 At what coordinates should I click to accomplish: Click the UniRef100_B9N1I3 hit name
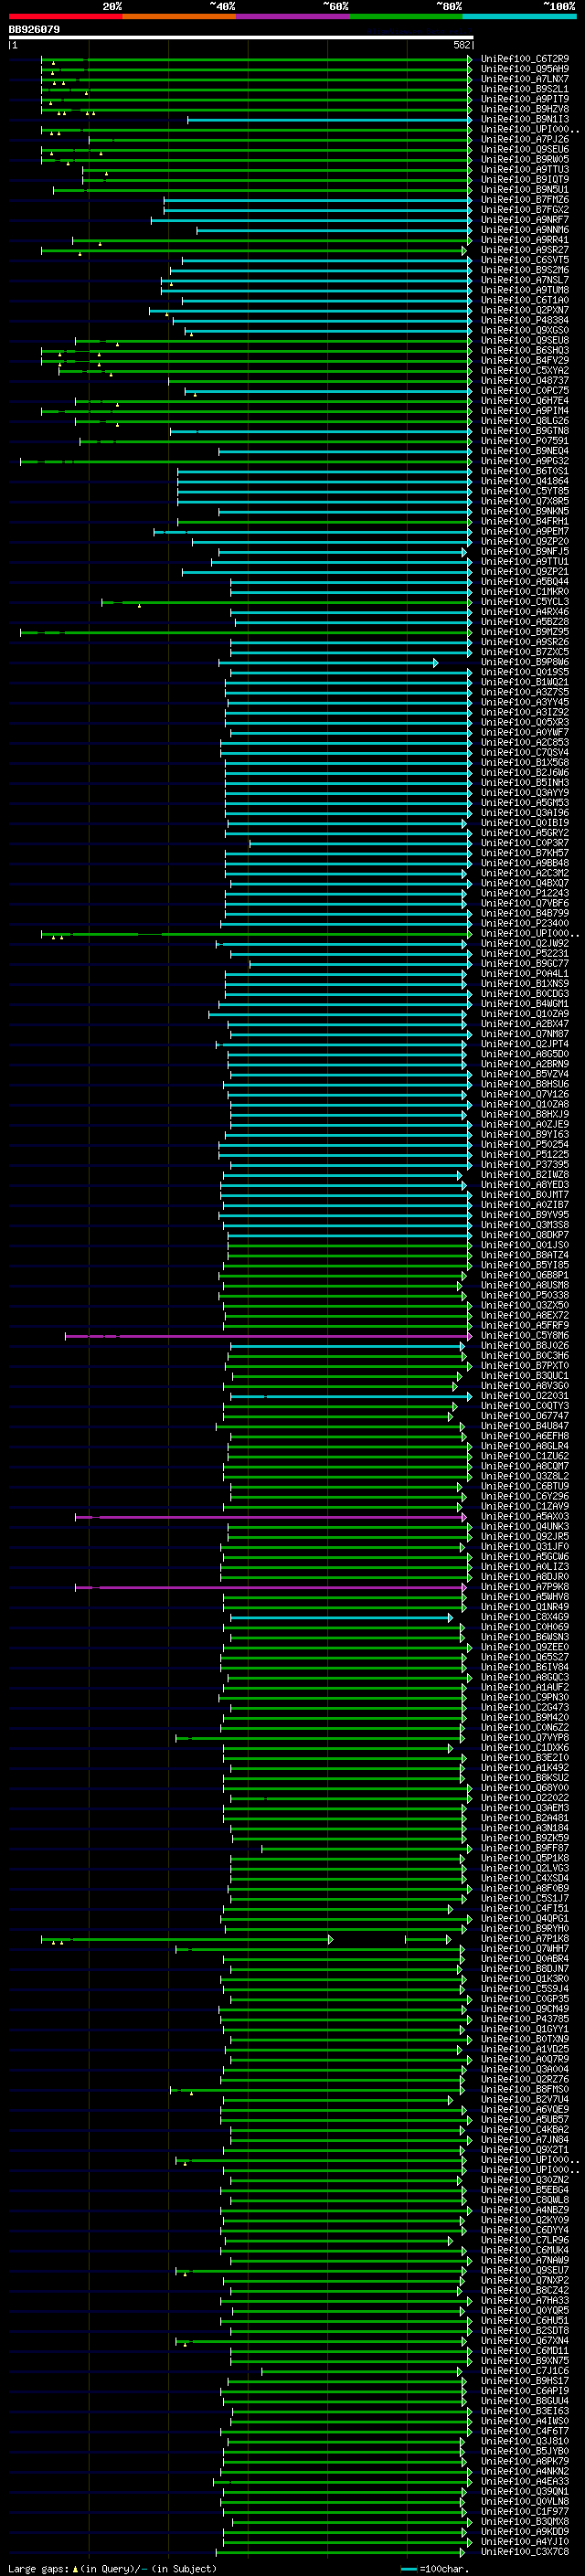point(525,119)
